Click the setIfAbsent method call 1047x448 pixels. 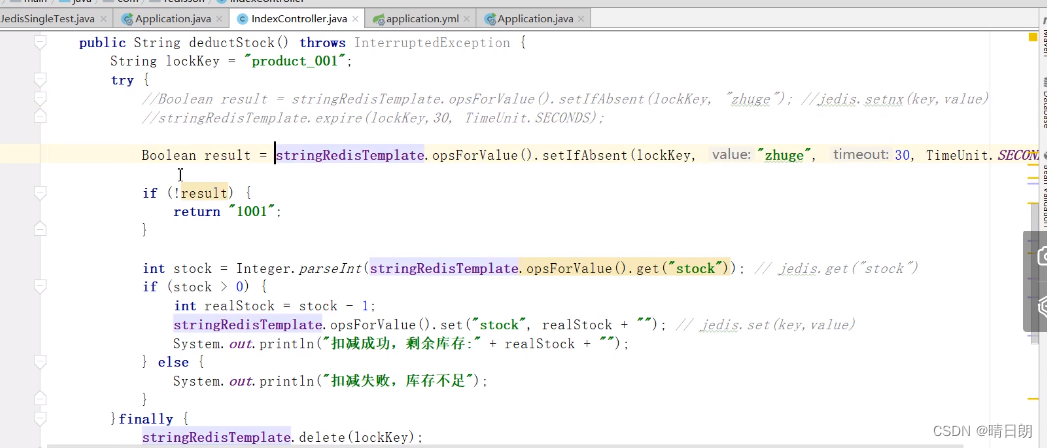pos(584,156)
